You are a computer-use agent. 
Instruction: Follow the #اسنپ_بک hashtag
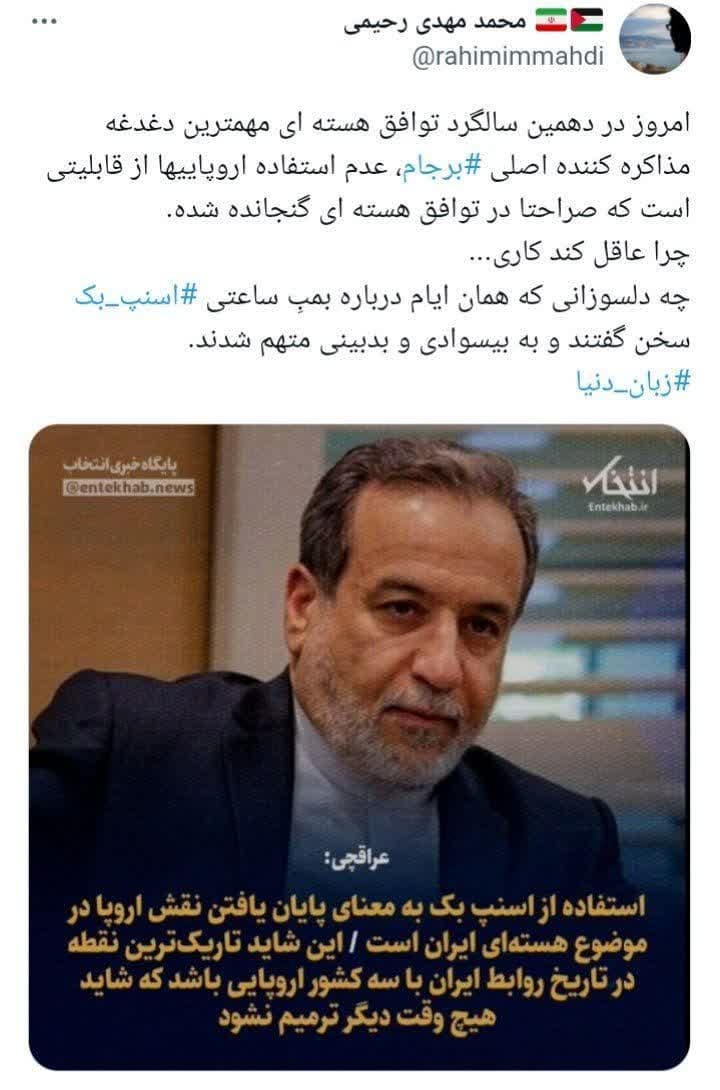136,297
